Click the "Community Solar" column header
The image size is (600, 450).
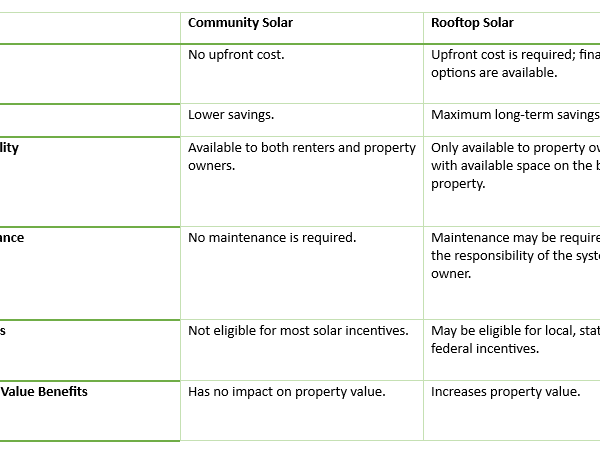click(240, 22)
